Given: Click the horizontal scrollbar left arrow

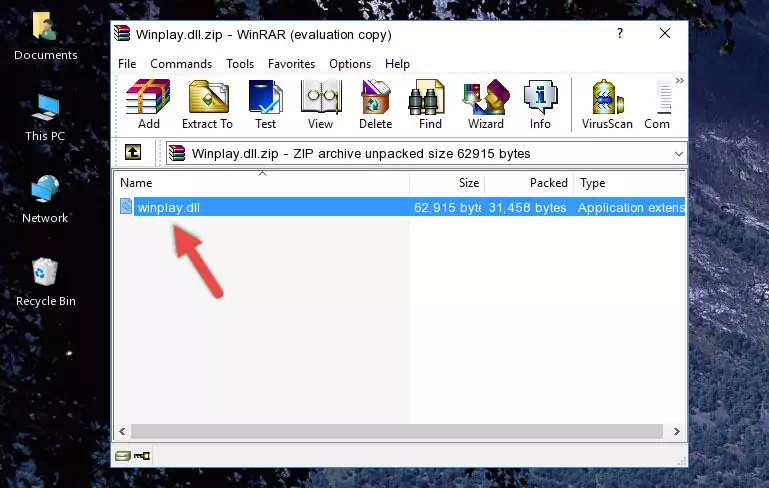Looking at the screenshot, I should click(122, 432).
